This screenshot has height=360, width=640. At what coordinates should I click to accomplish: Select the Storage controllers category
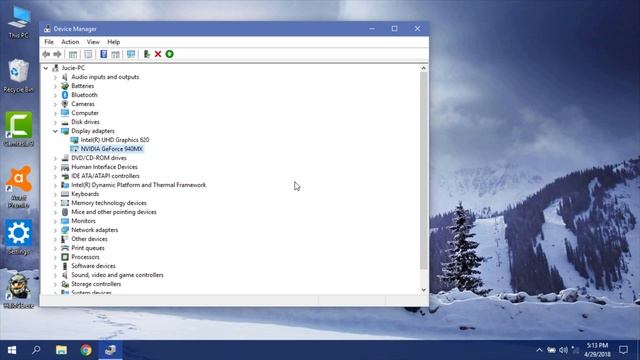pos(96,284)
